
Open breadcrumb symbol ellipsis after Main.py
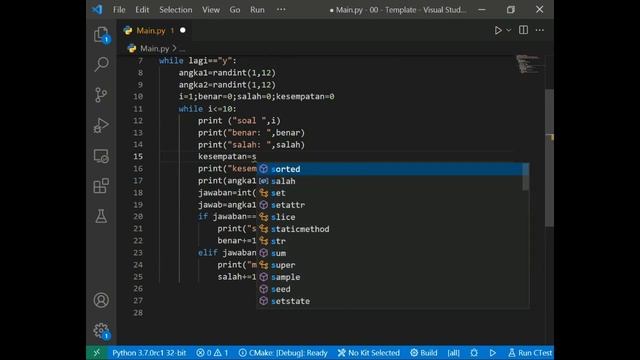pyautogui.click(x=182, y=49)
